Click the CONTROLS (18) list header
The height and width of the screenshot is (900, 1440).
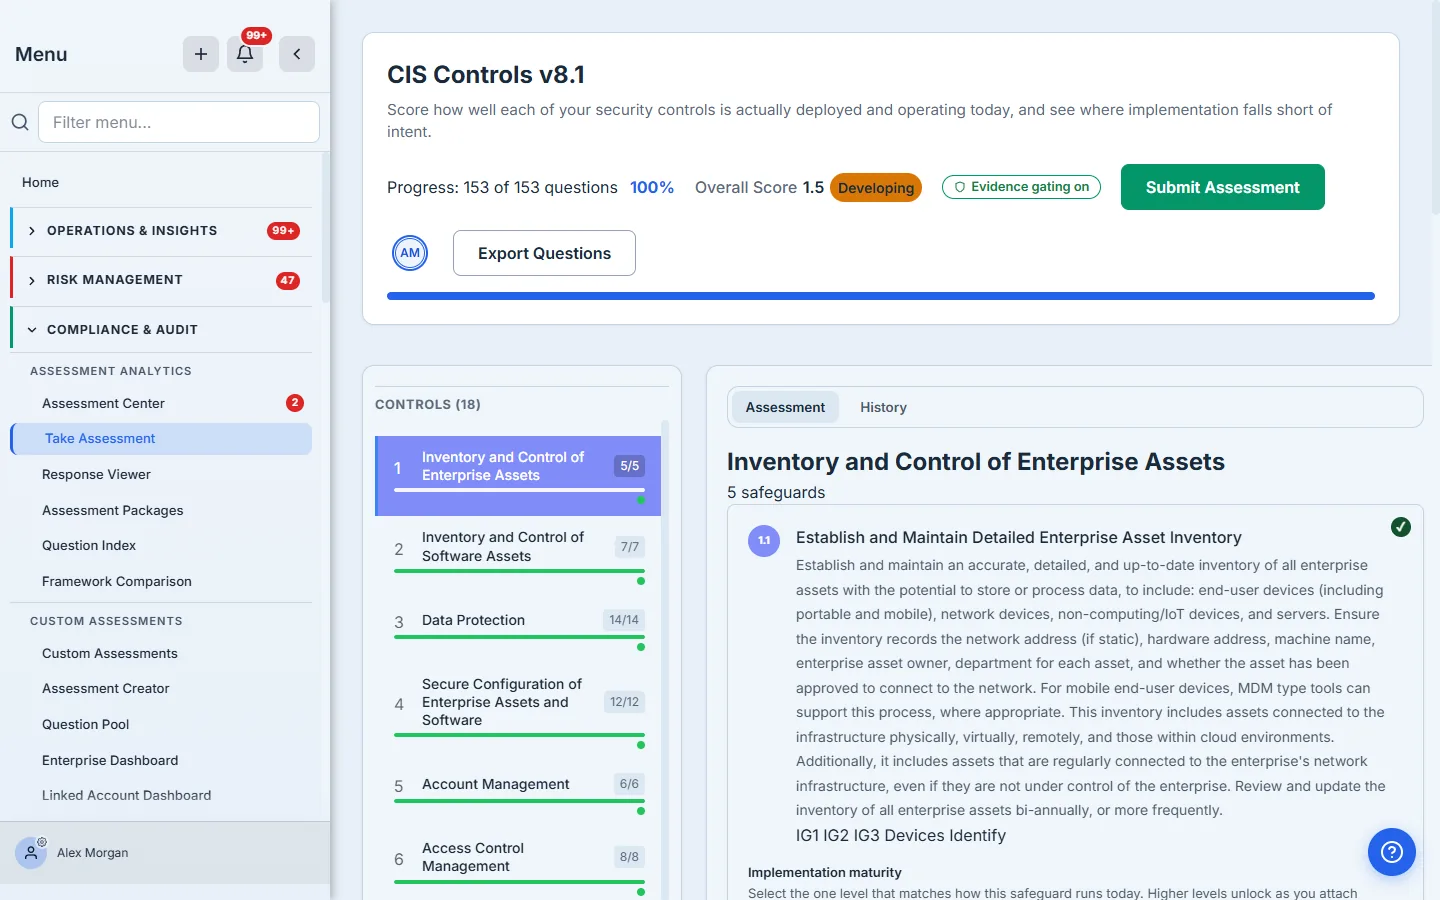[428, 405]
